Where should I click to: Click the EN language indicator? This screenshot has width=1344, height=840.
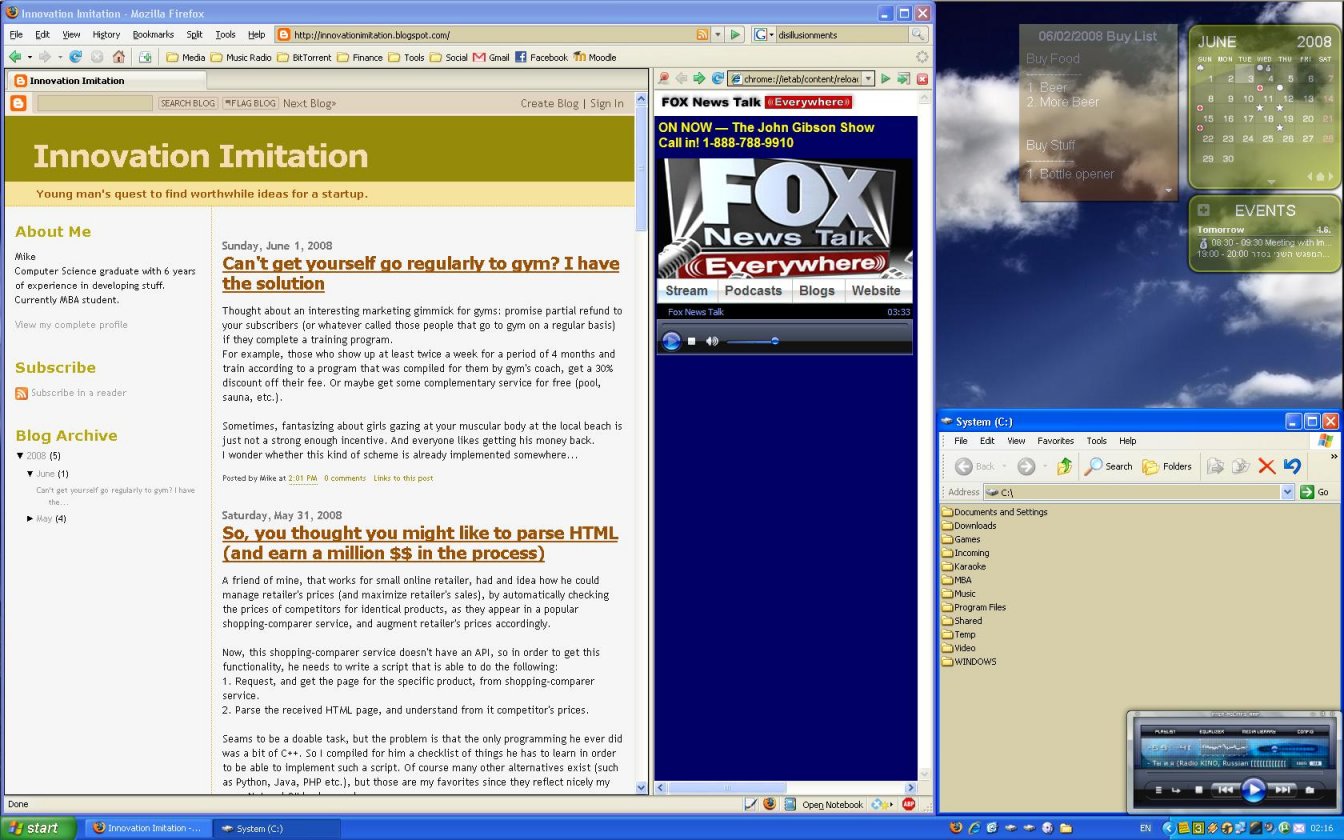tap(1145, 828)
